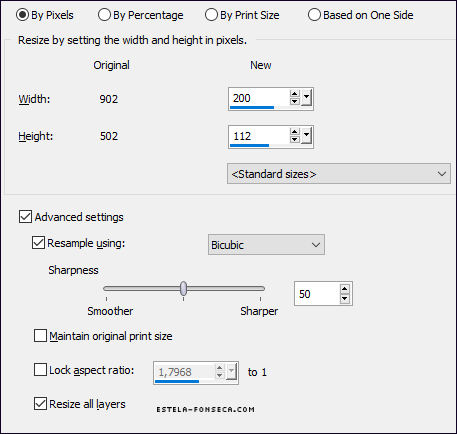Image resolution: width=457 pixels, height=434 pixels.
Task: Select the By Percentage radio button
Action: (104, 15)
